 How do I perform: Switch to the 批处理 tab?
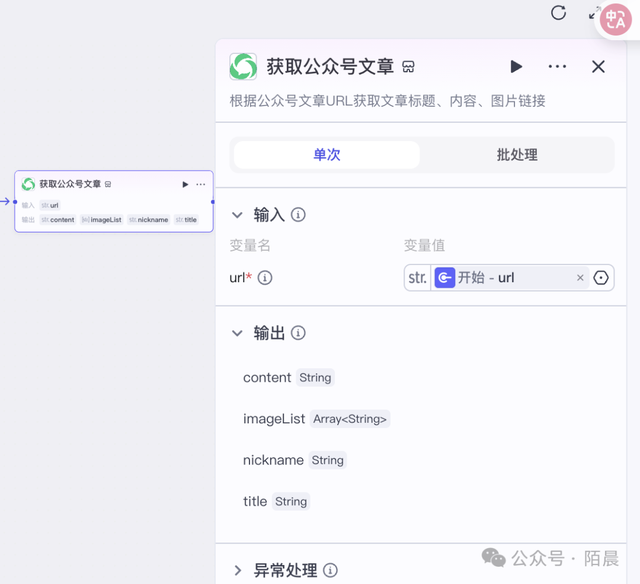click(517, 155)
